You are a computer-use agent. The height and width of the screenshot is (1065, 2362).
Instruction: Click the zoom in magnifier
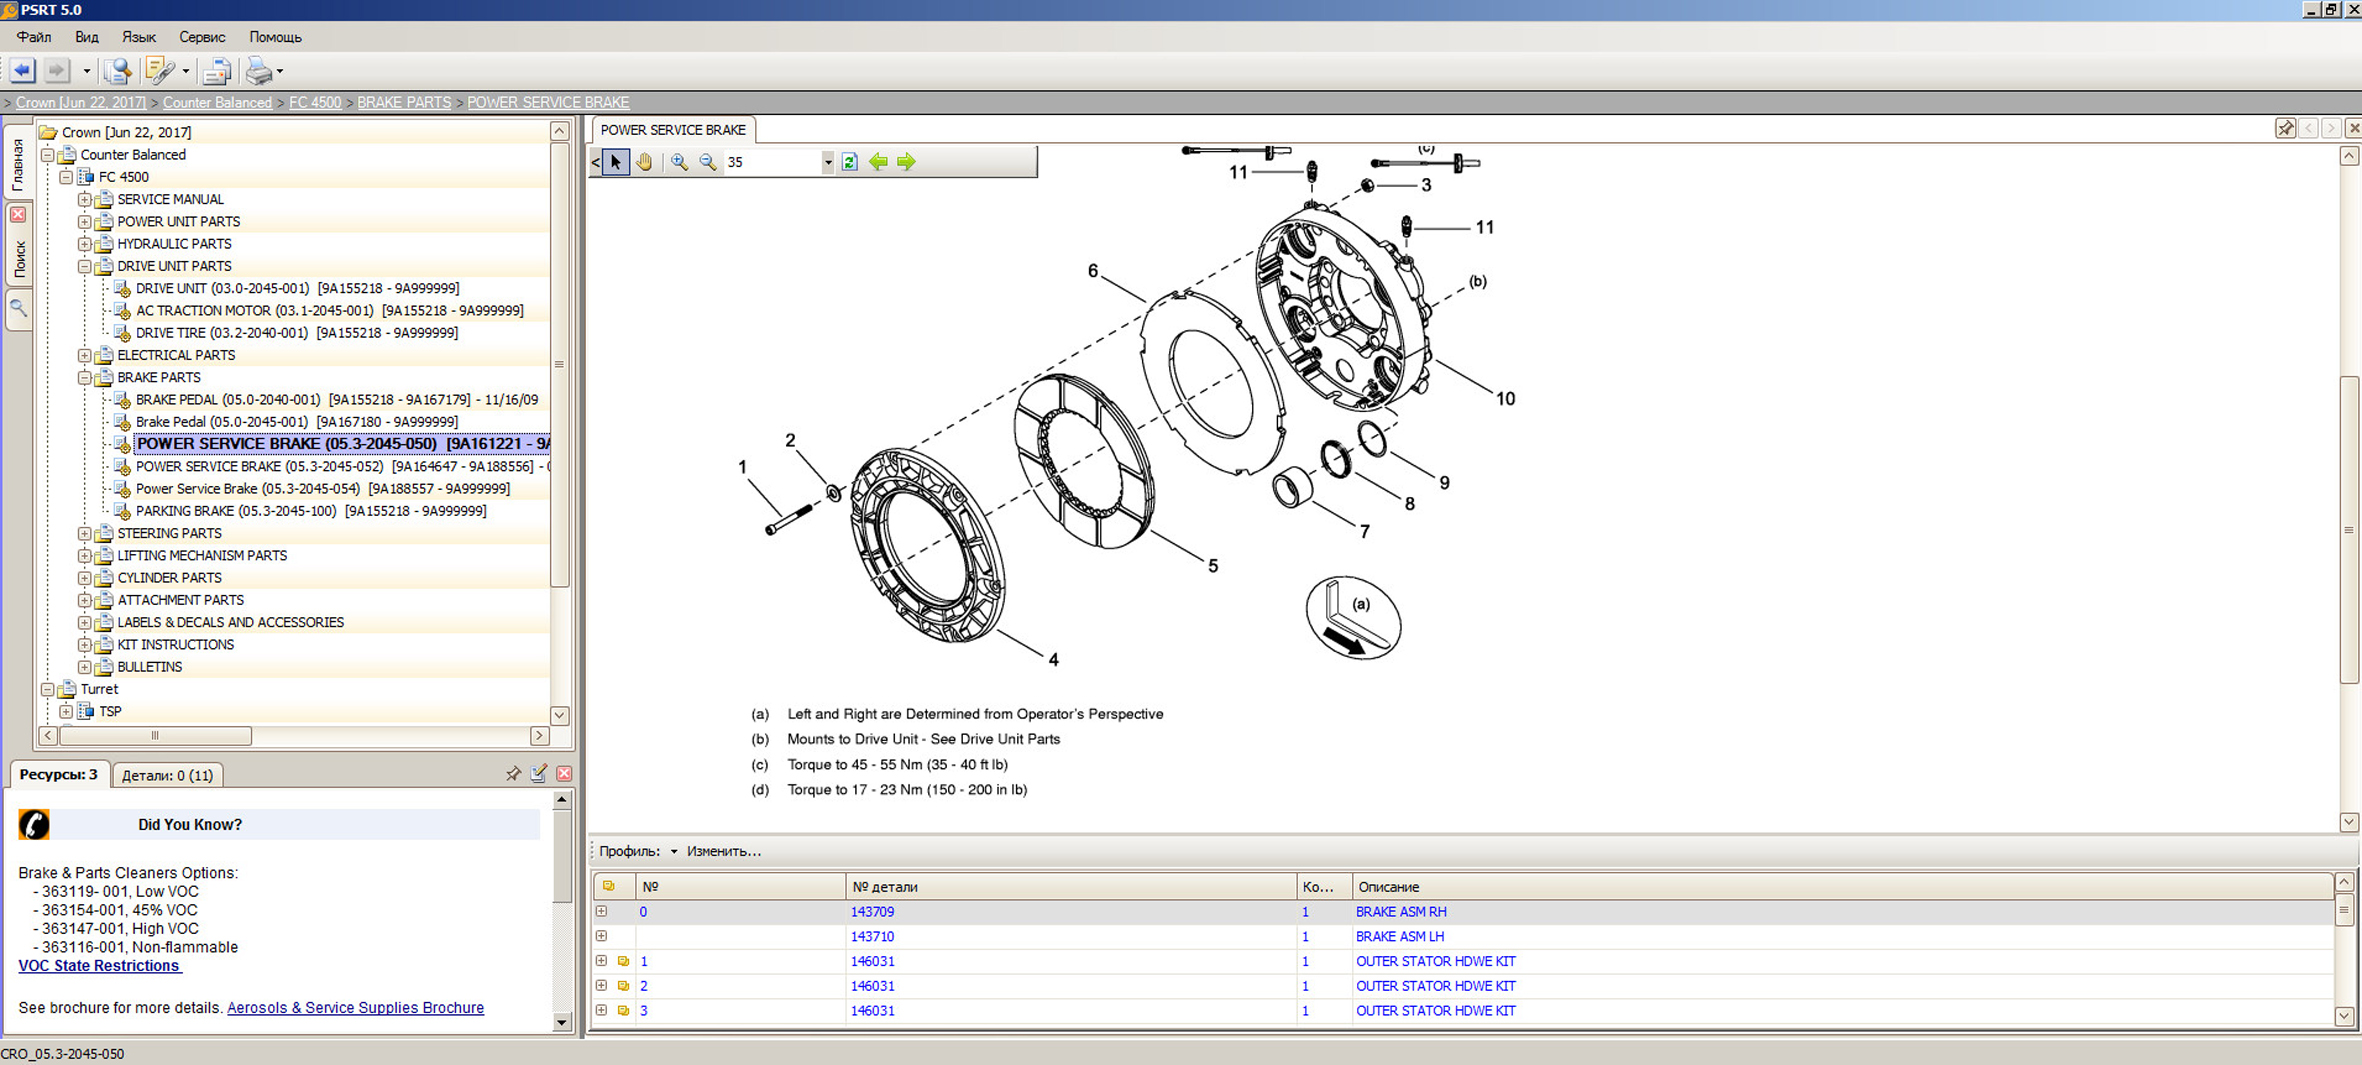click(x=679, y=162)
